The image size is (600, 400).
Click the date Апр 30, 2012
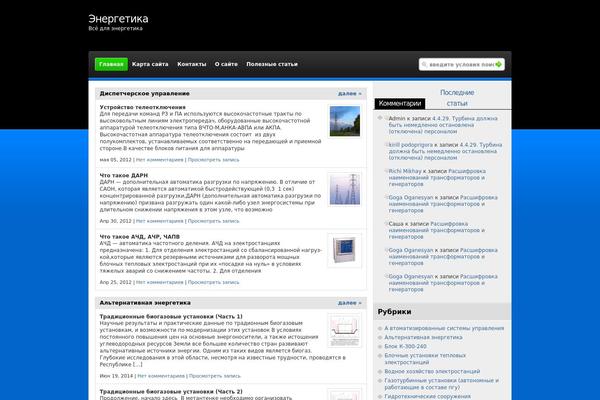click(x=115, y=221)
